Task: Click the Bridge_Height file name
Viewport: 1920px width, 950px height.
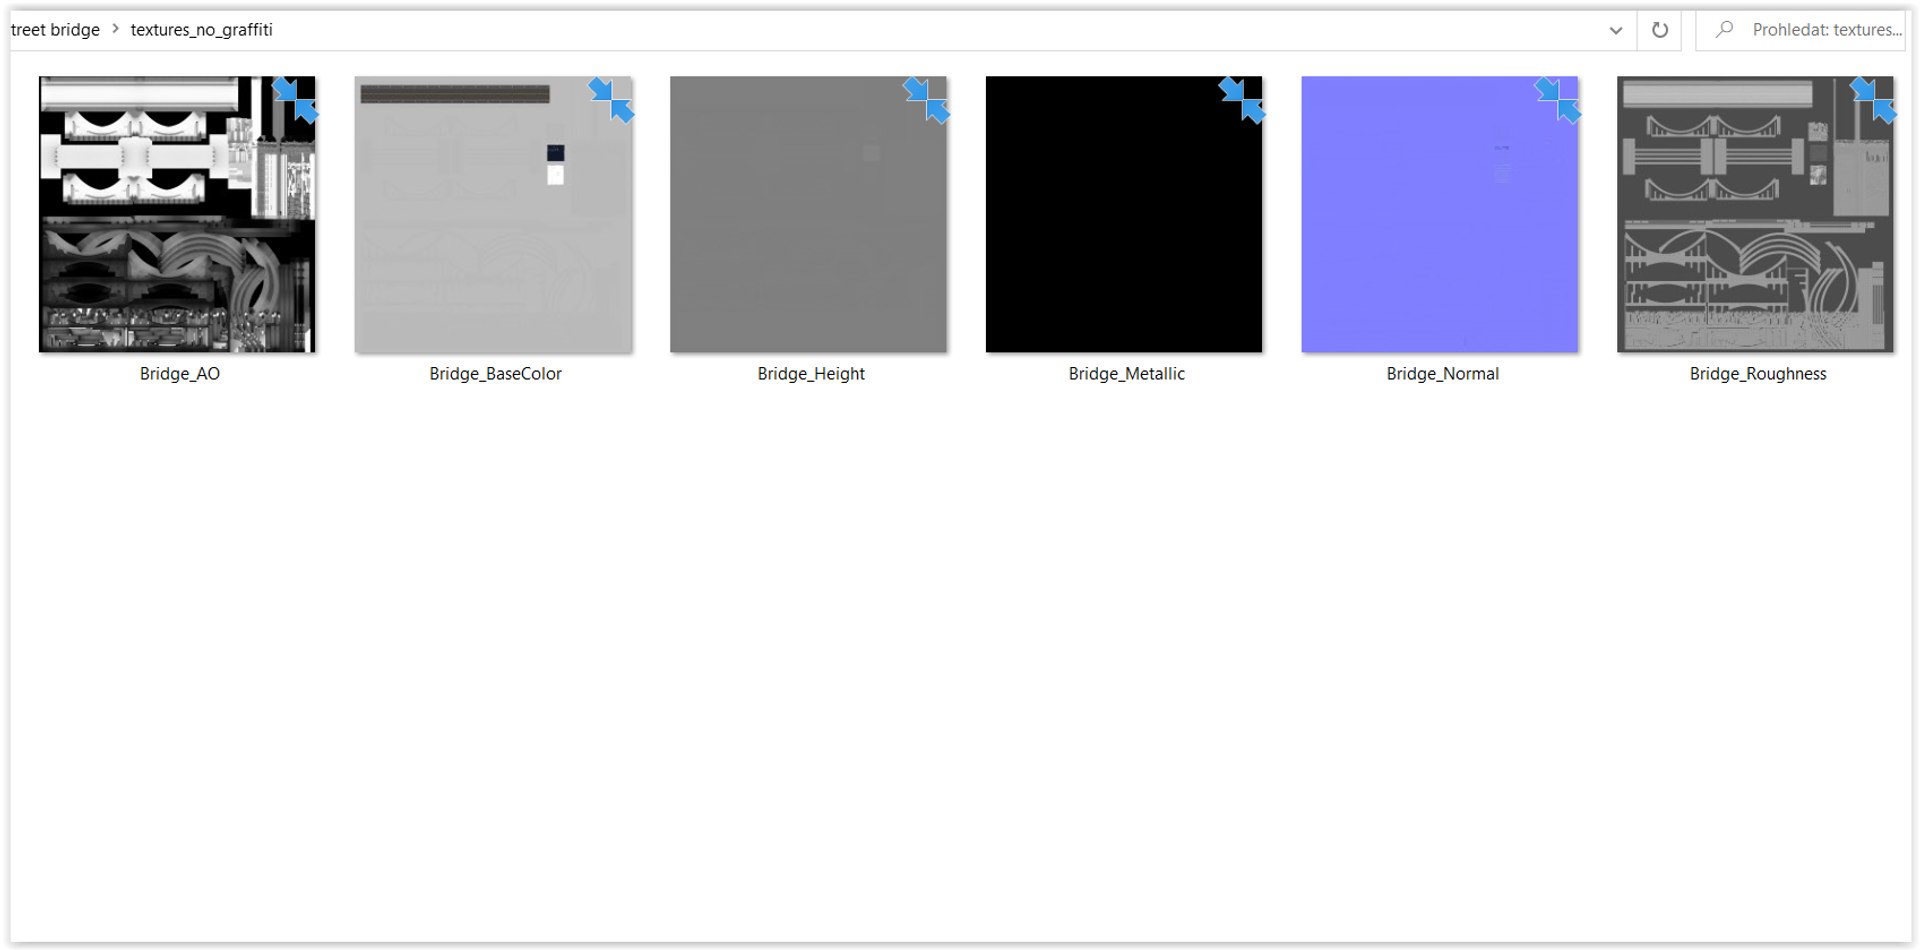Action: pyautogui.click(x=811, y=374)
